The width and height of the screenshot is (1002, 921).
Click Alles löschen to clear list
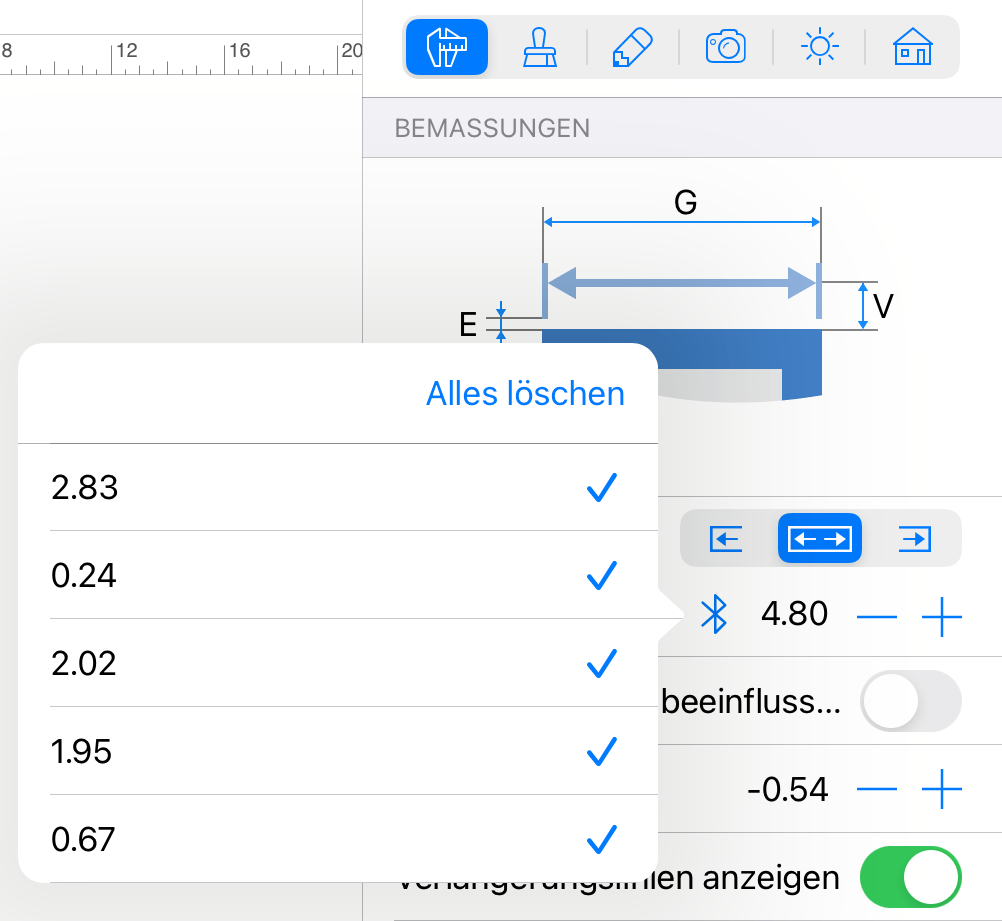pos(525,393)
